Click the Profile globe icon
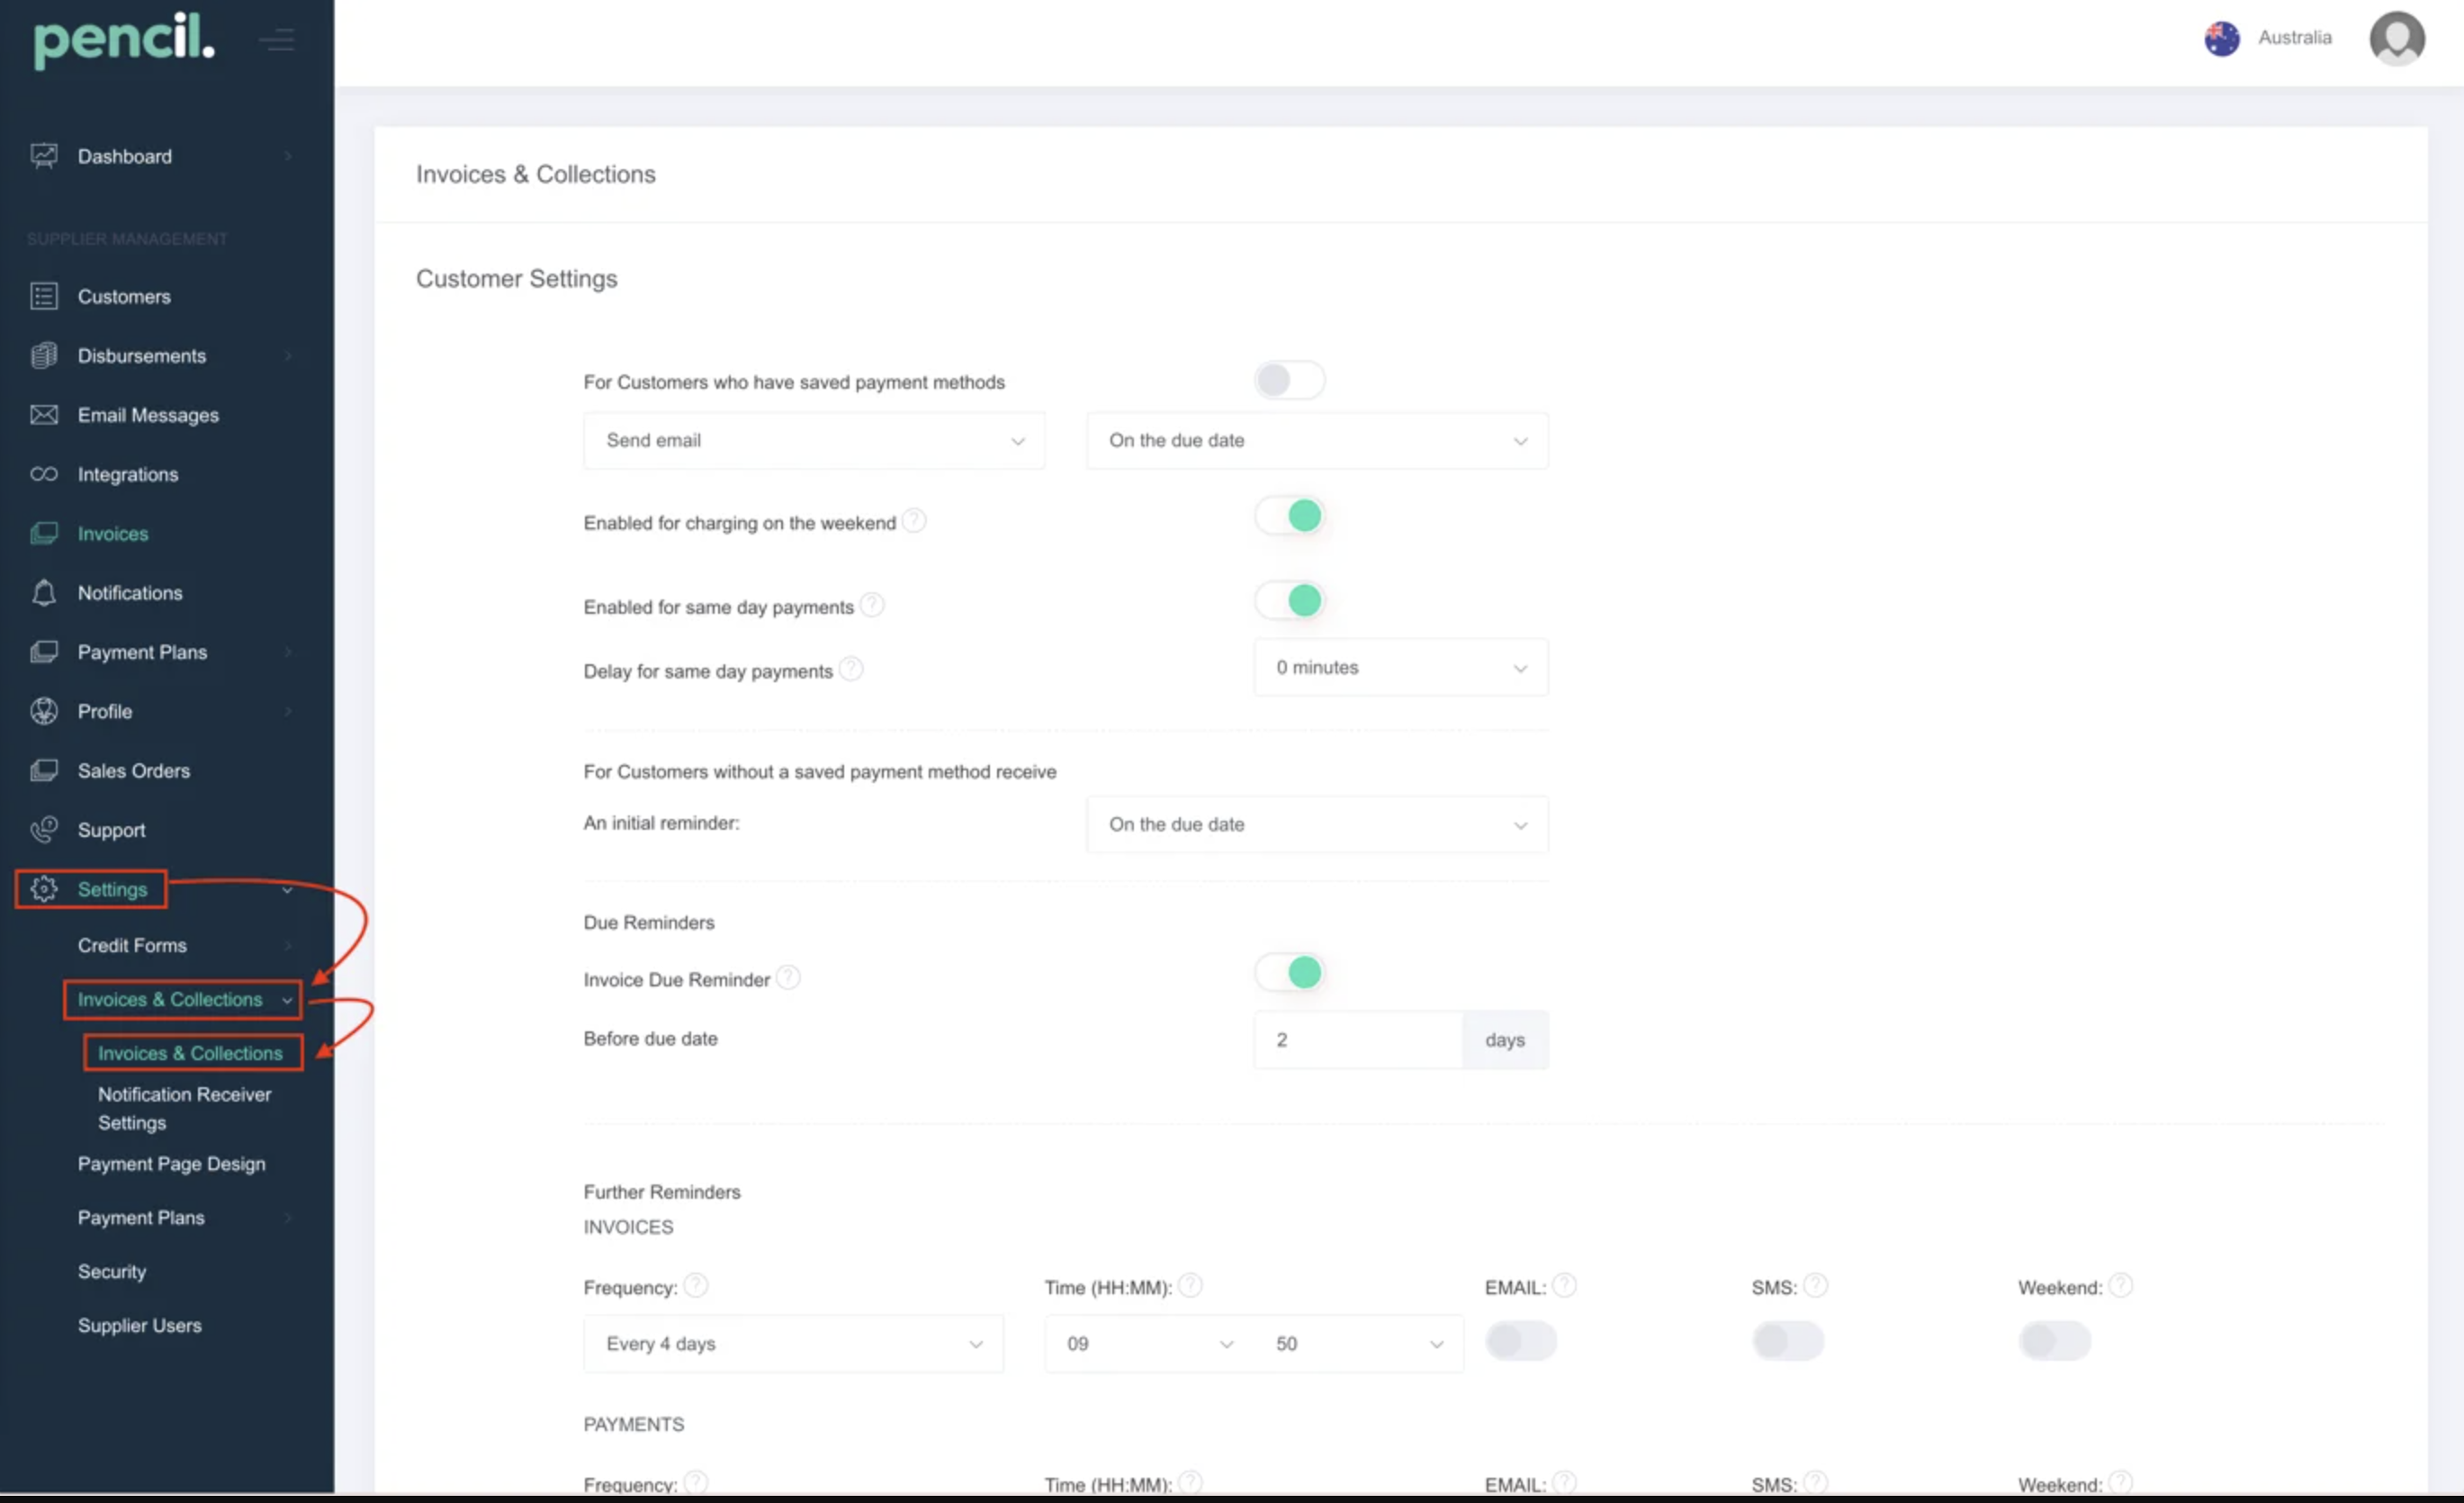 pos(43,711)
